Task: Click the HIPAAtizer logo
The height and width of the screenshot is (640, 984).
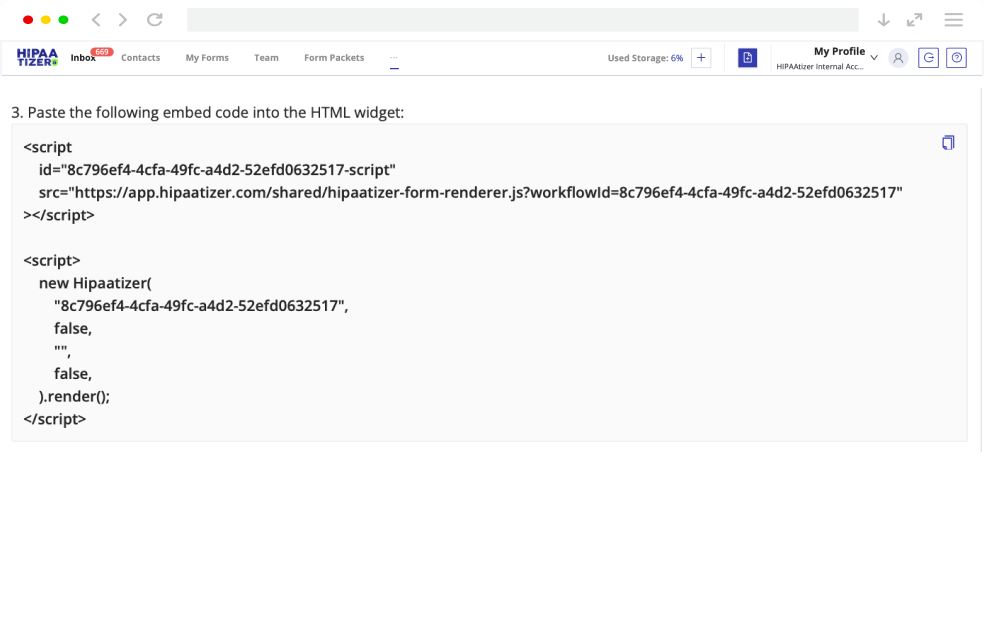Action: coord(37,57)
